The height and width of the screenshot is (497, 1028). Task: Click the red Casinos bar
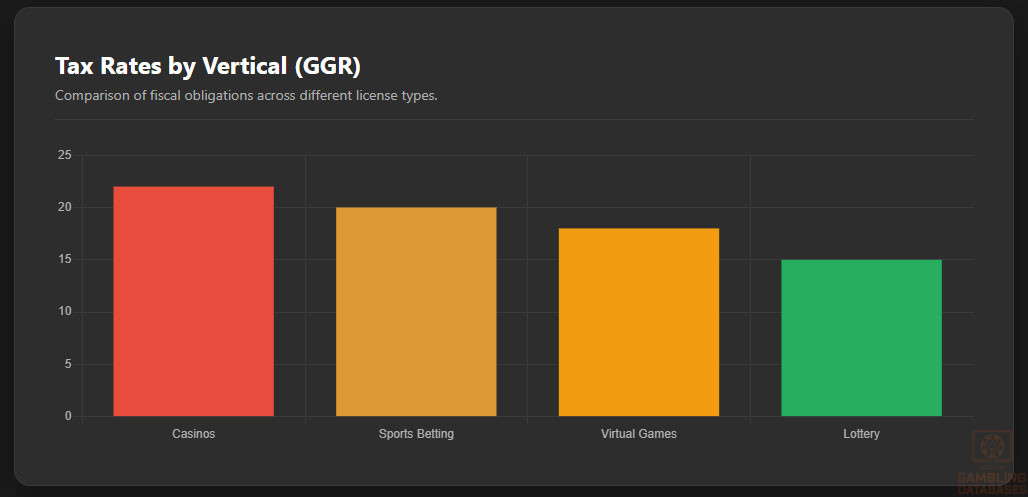[x=193, y=301]
